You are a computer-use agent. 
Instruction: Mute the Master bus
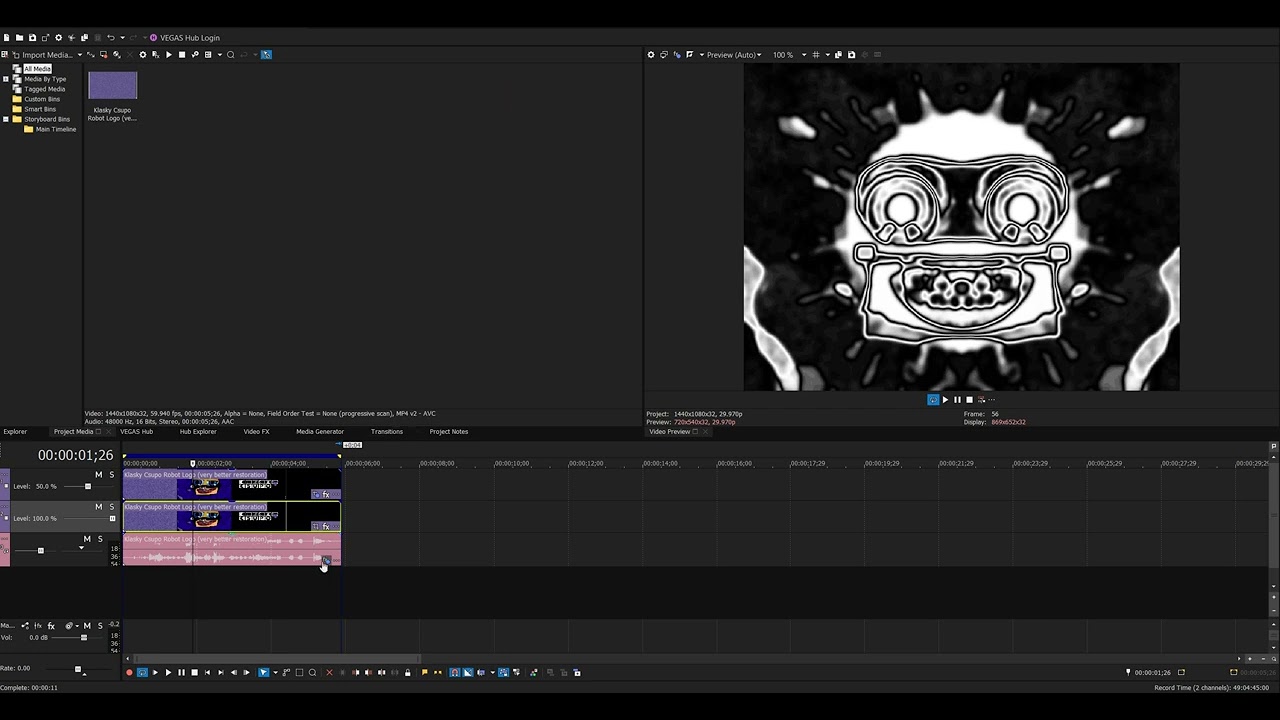coord(87,626)
